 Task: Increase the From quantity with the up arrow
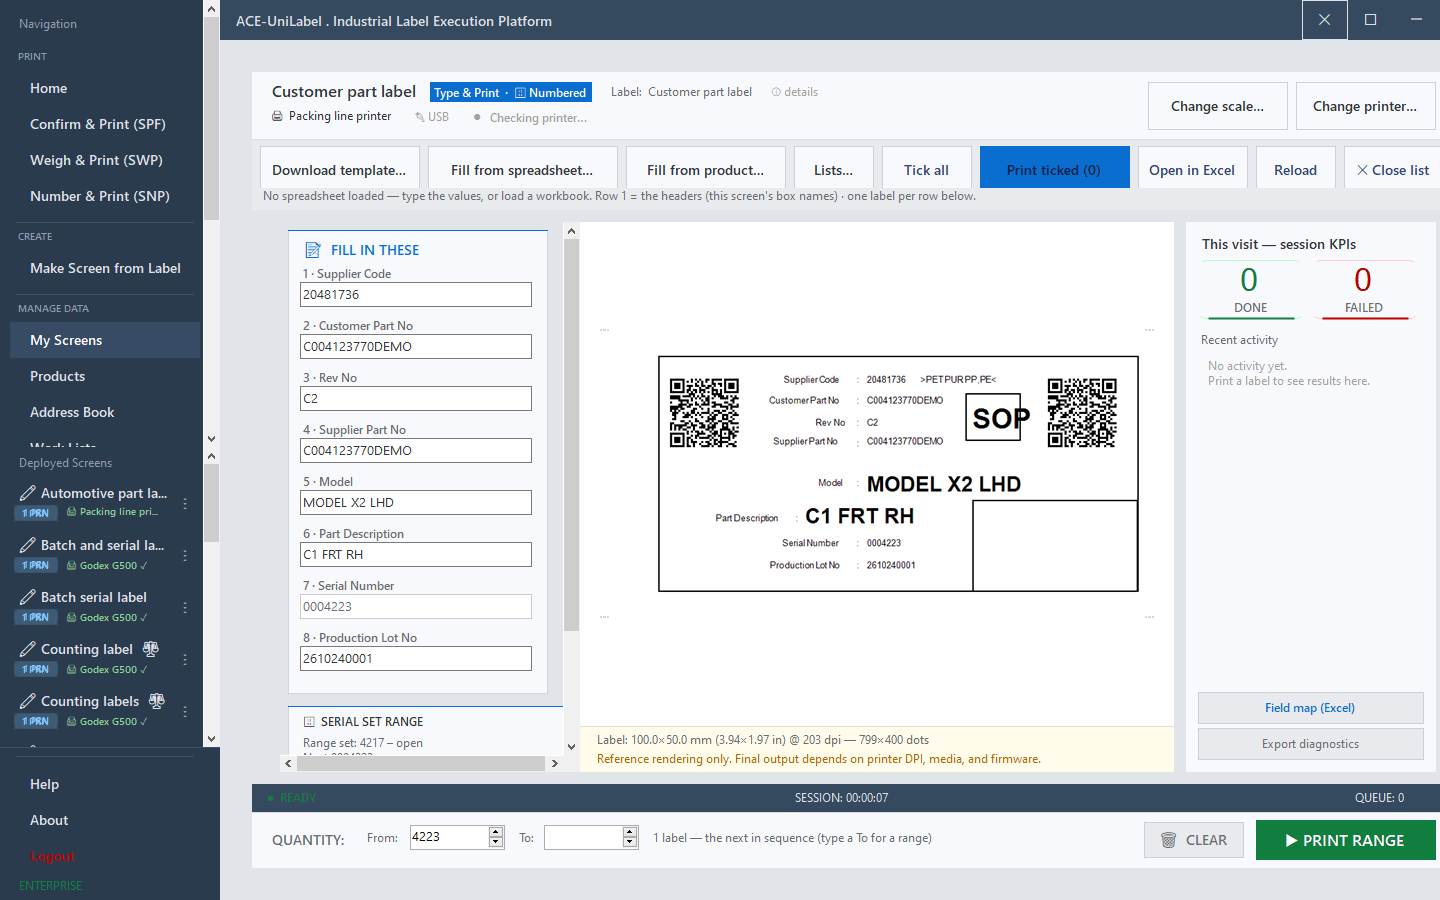496,832
